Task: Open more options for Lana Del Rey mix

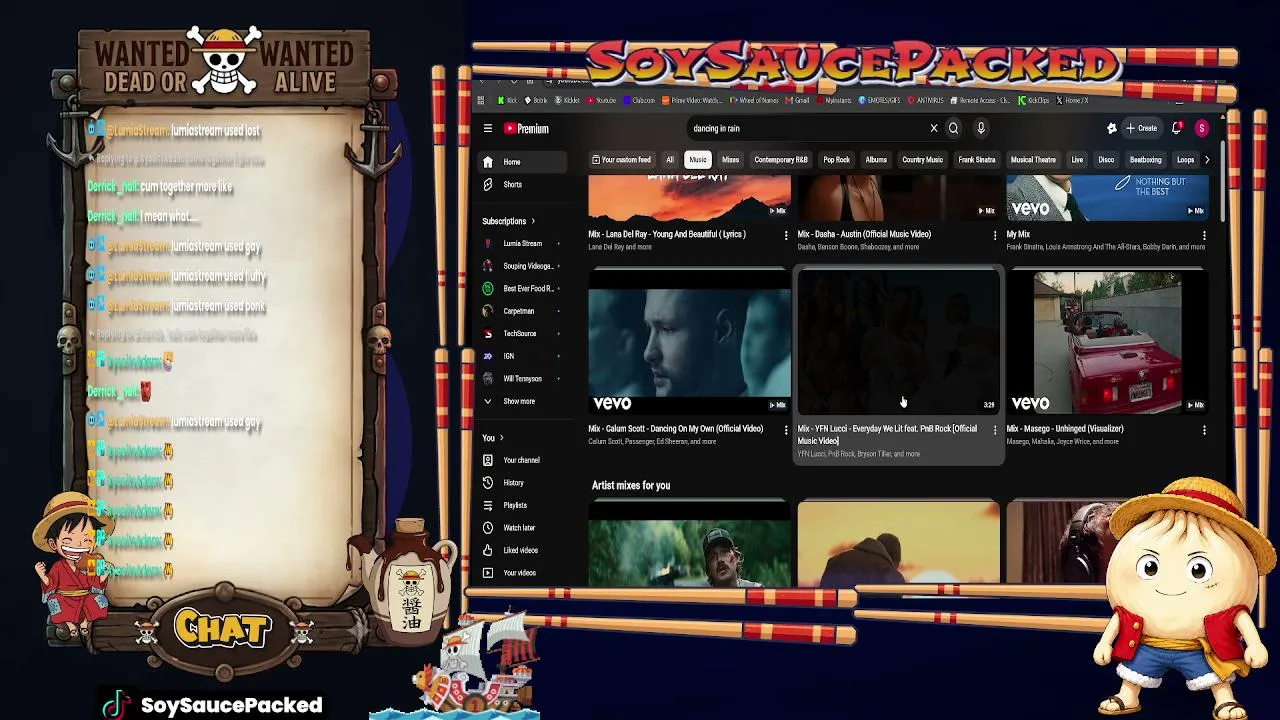Action: pyautogui.click(x=786, y=235)
